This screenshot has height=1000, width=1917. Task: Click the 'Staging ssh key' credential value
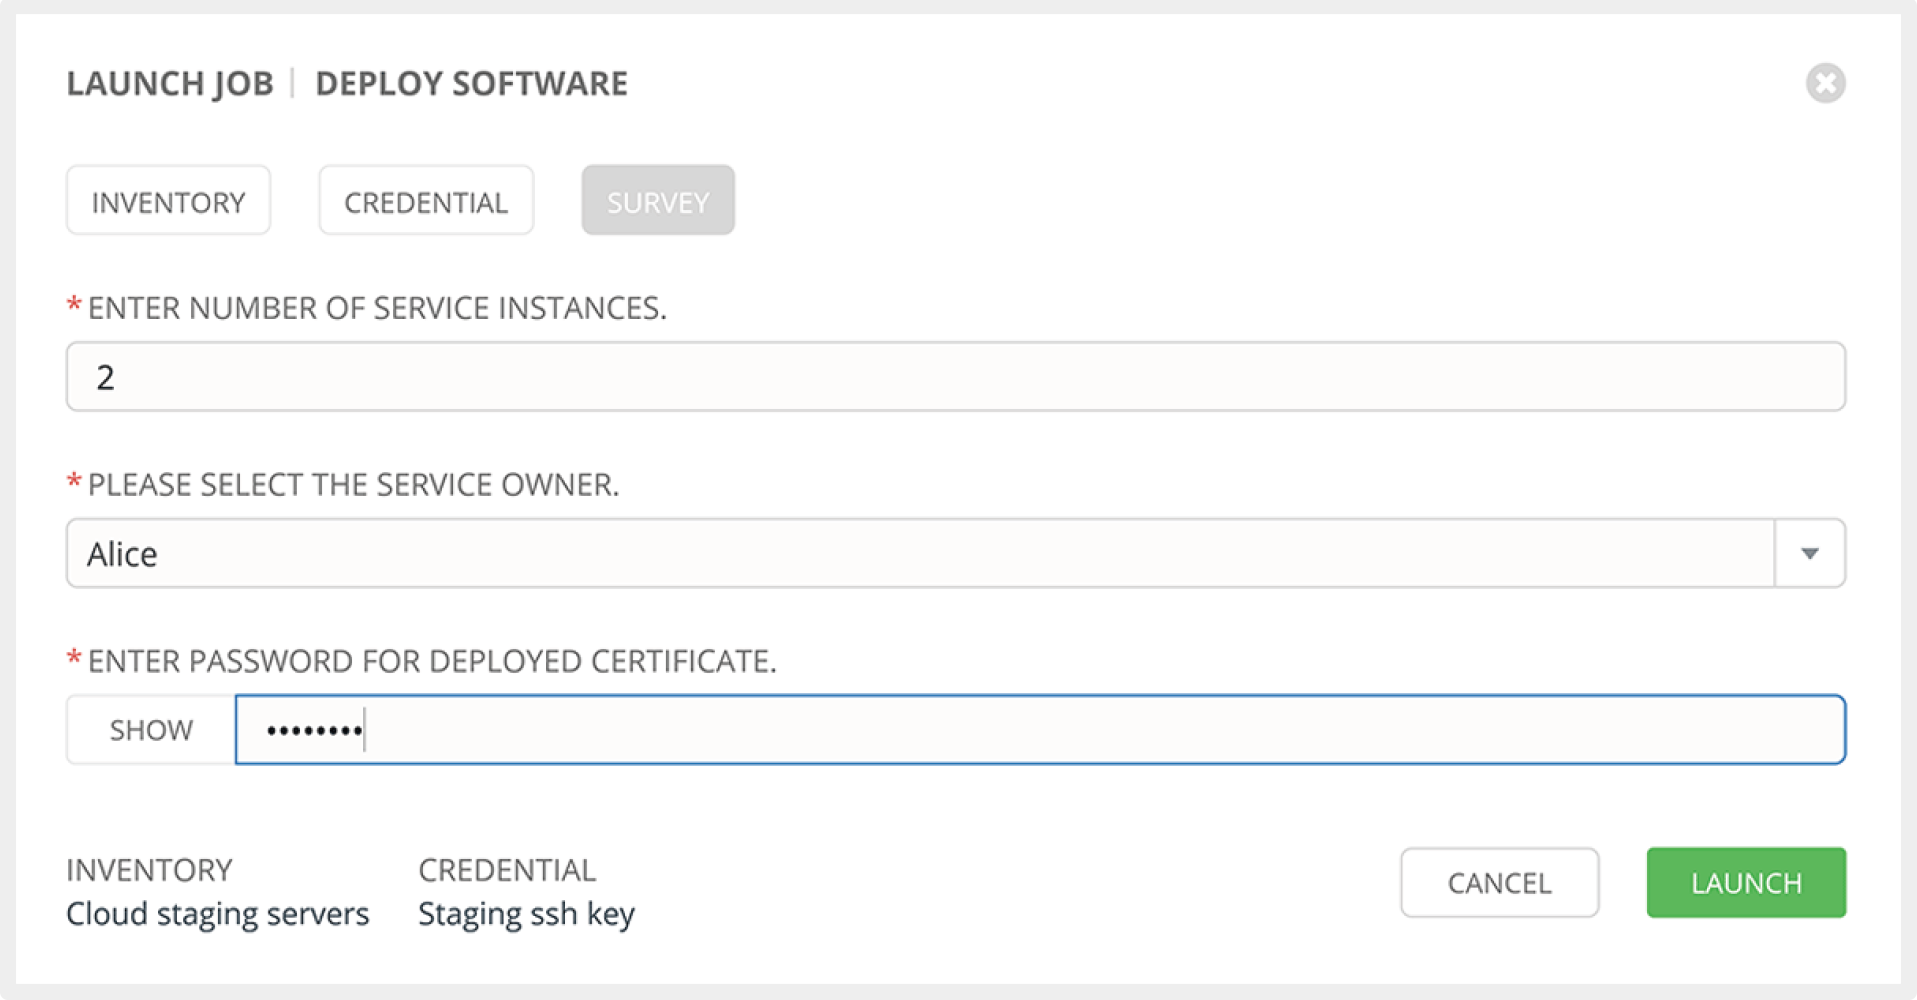pyautogui.click(x=526, y=914)
